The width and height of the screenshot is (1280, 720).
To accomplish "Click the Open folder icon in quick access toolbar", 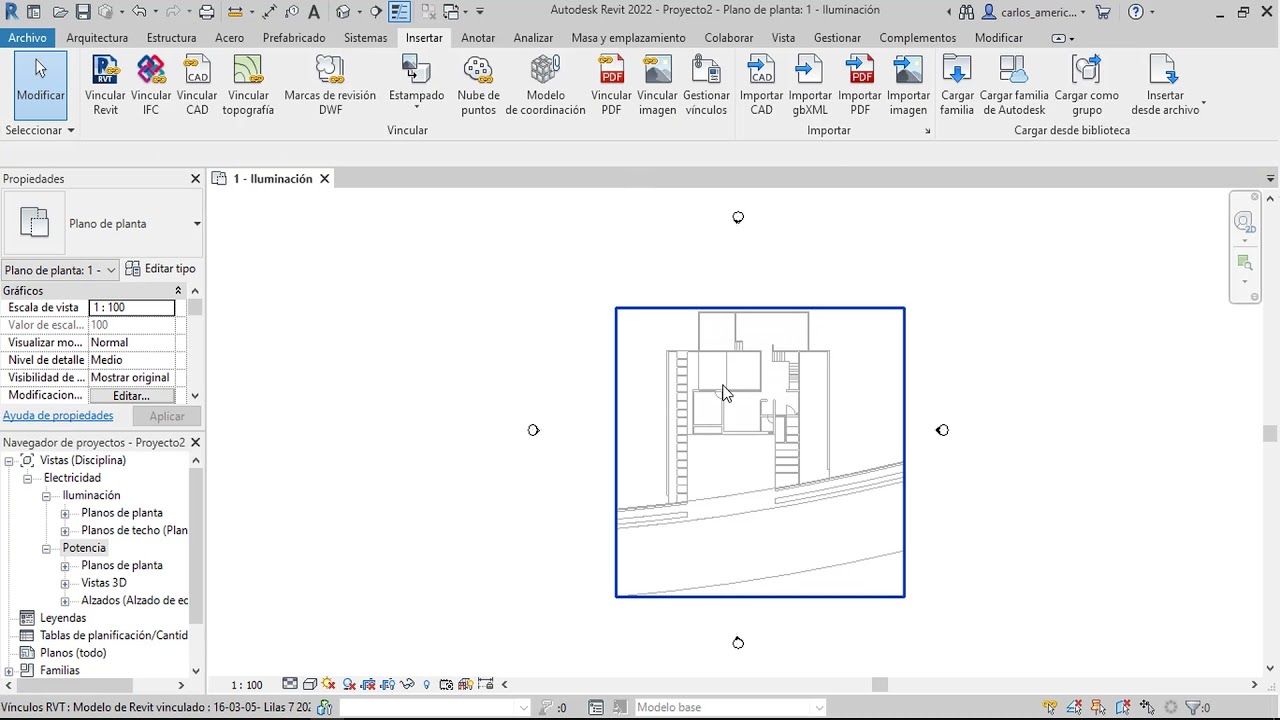I will click(x=61, y=12).
